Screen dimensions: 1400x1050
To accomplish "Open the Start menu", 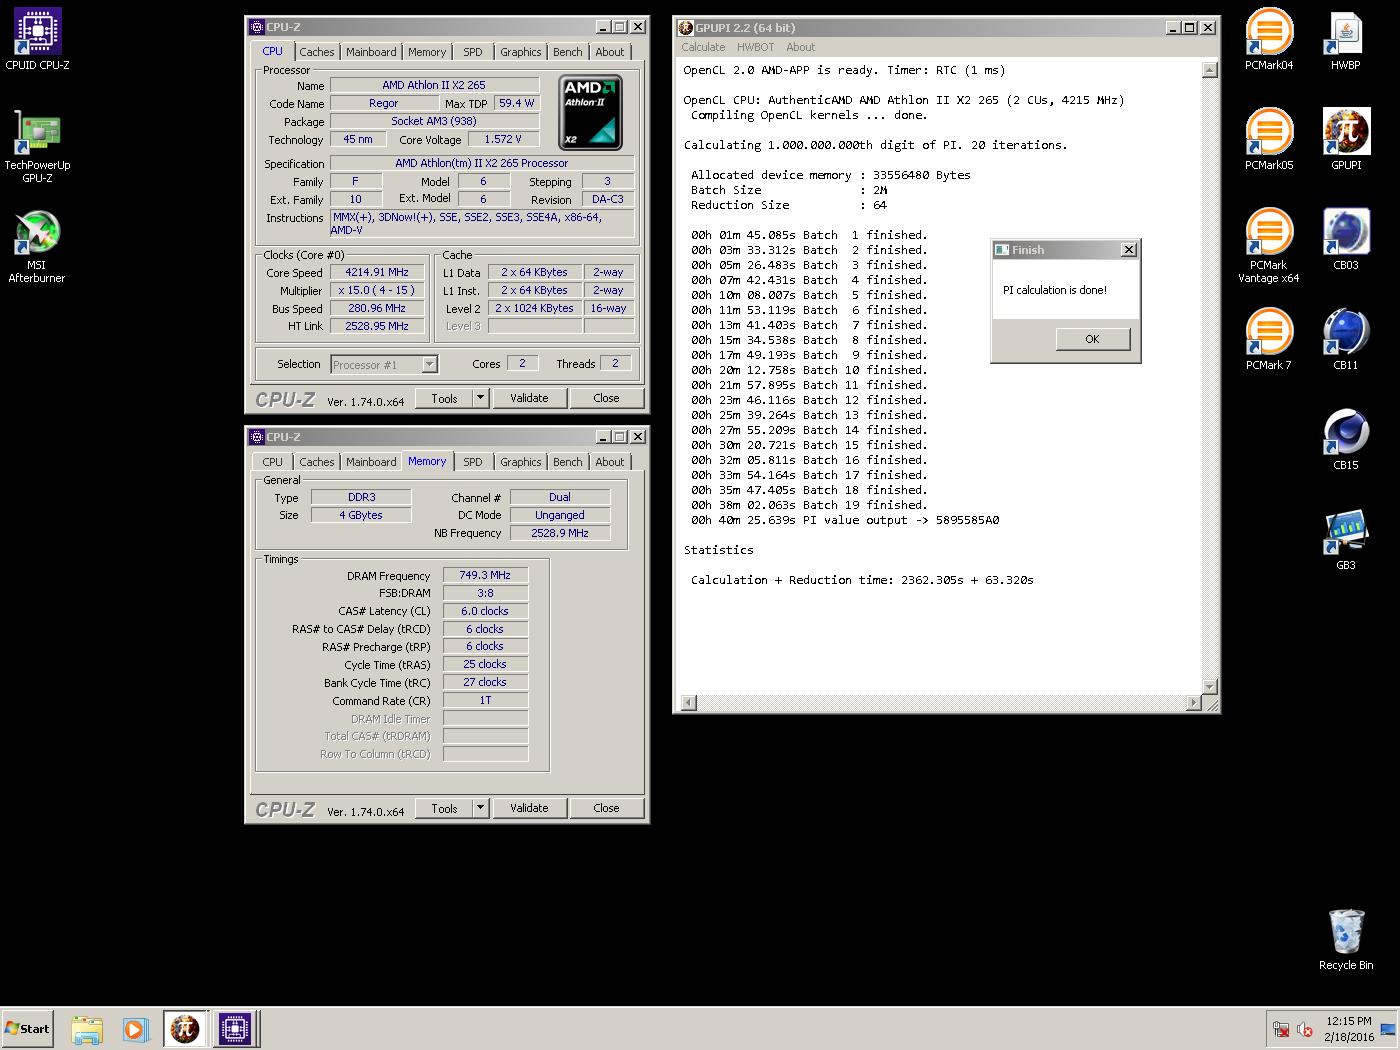I will point(27,1028).
